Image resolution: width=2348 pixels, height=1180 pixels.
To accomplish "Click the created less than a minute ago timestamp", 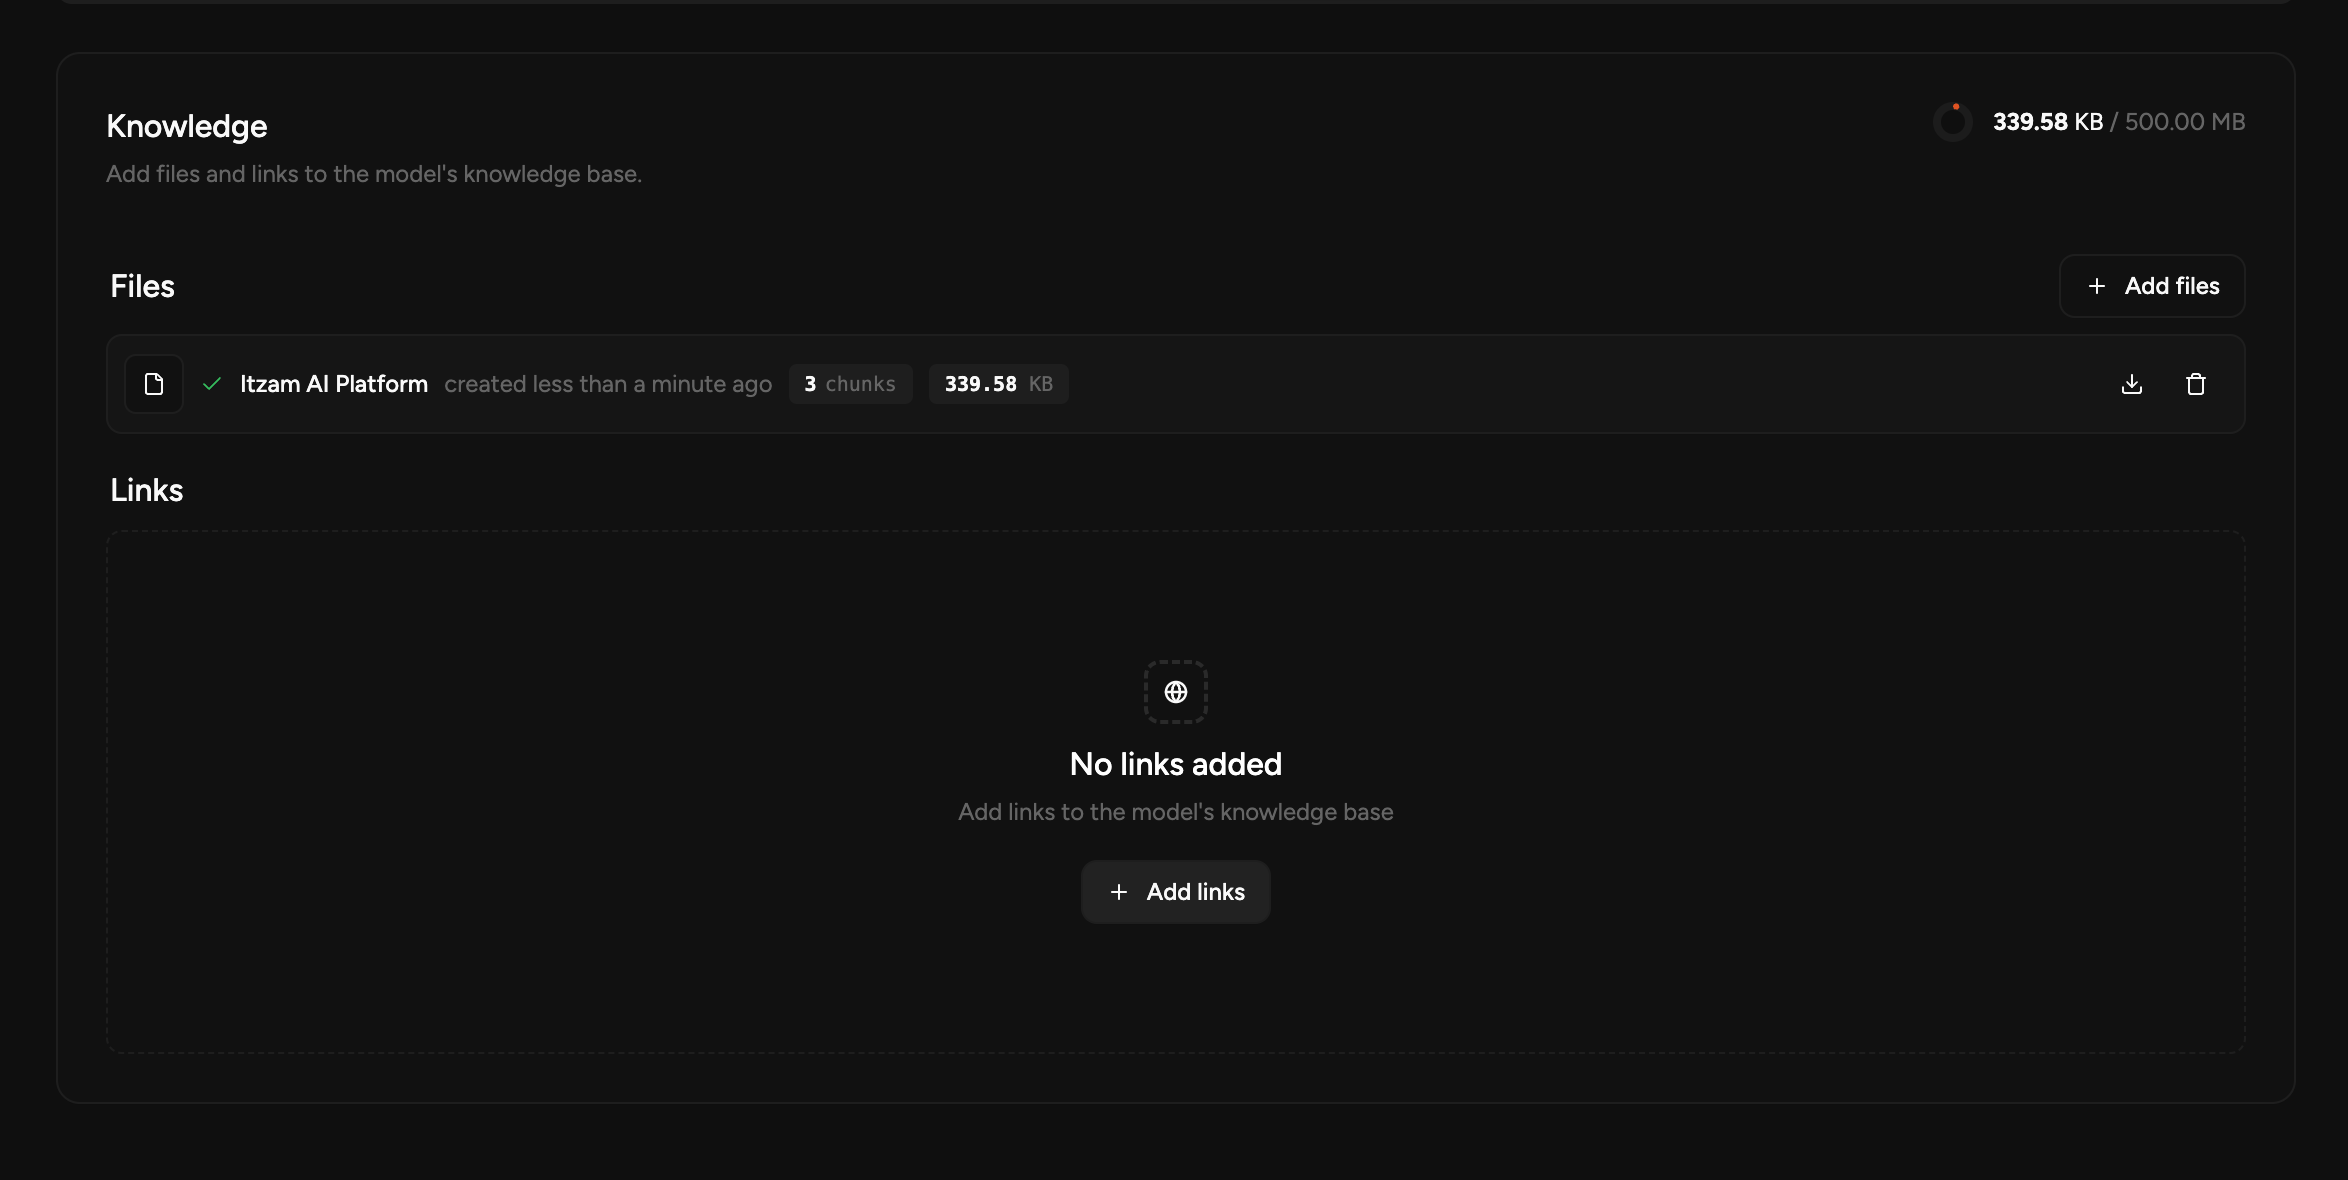I will pyautogui.click(x=608, y=384).
